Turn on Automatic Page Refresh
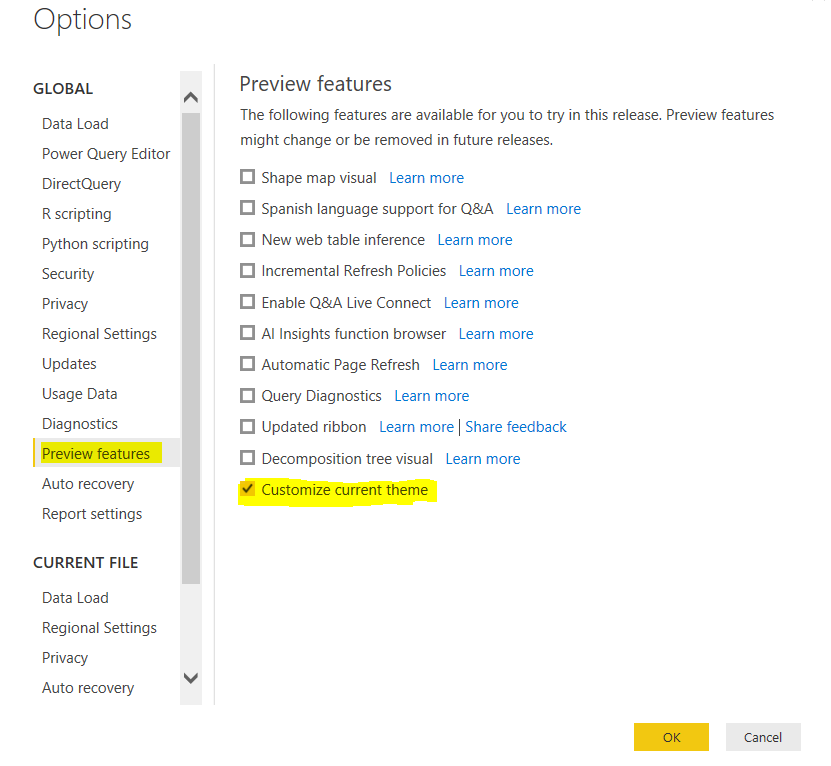 coord(248,365)
